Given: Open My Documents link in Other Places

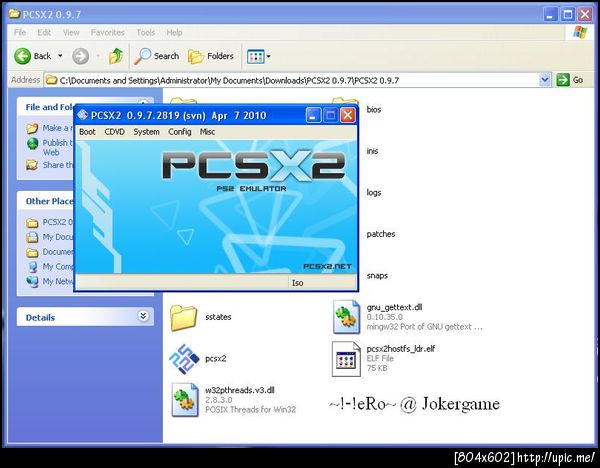Looking at the screenshot, I should pyautogui.click(x=57, y=237).
